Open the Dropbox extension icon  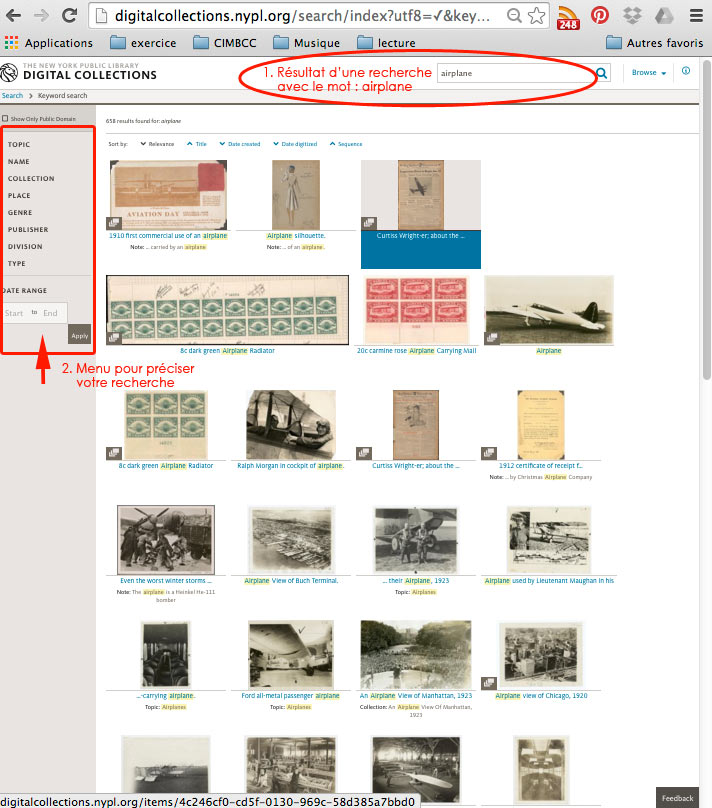coord(631,16)
